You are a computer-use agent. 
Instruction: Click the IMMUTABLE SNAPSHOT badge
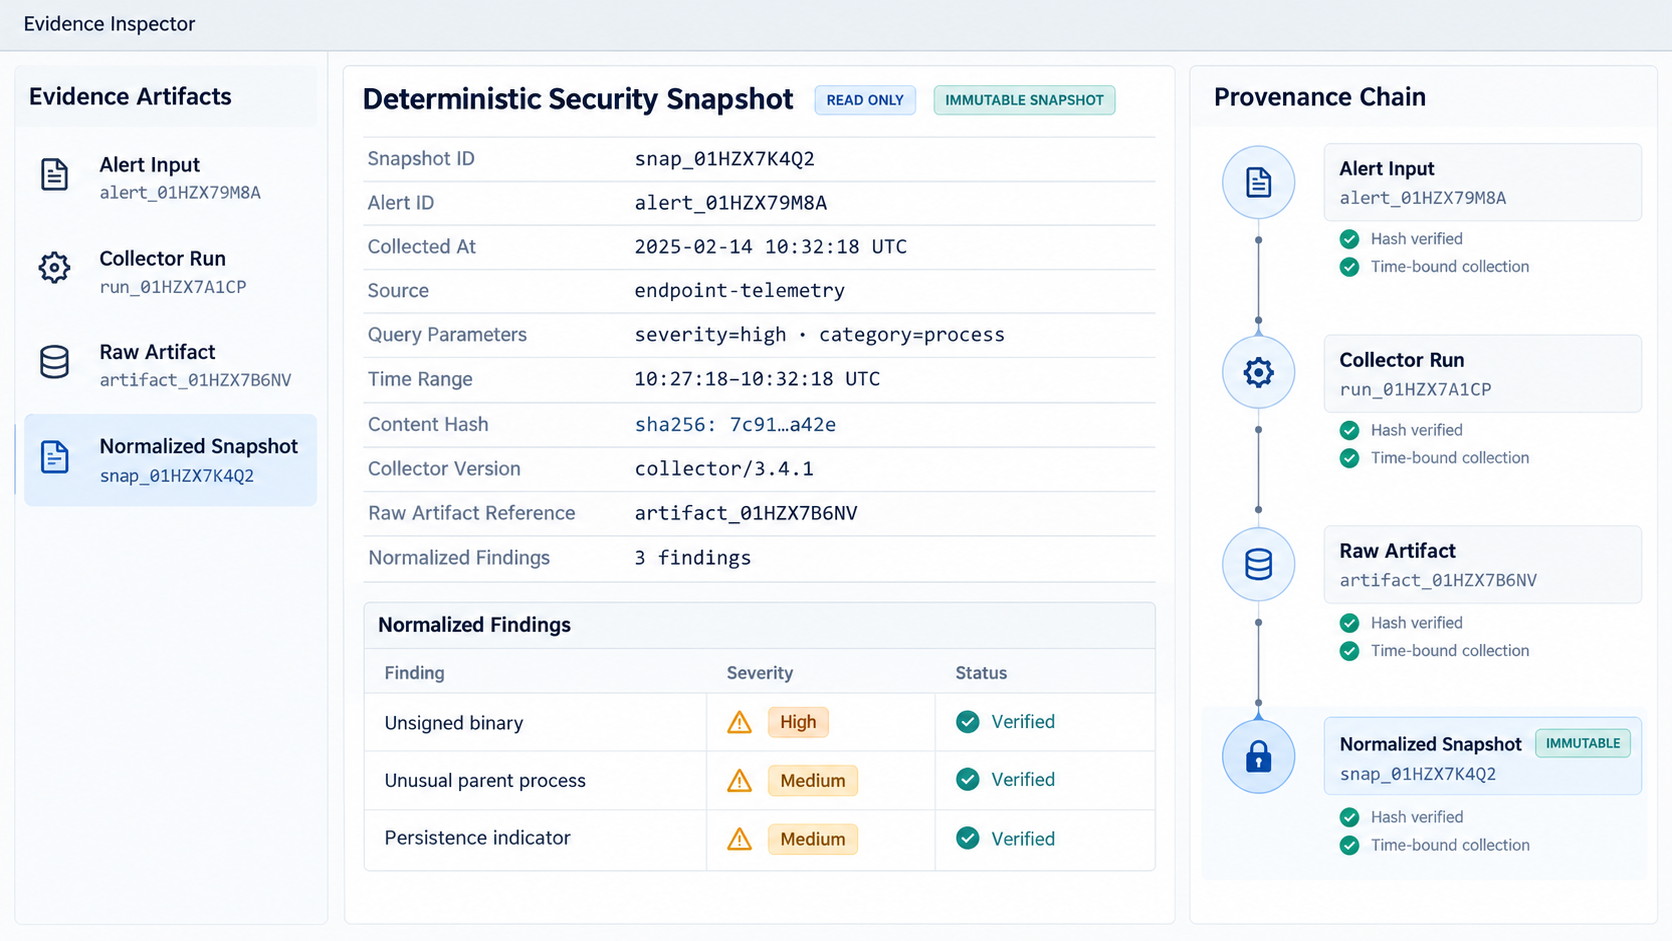1024,100
